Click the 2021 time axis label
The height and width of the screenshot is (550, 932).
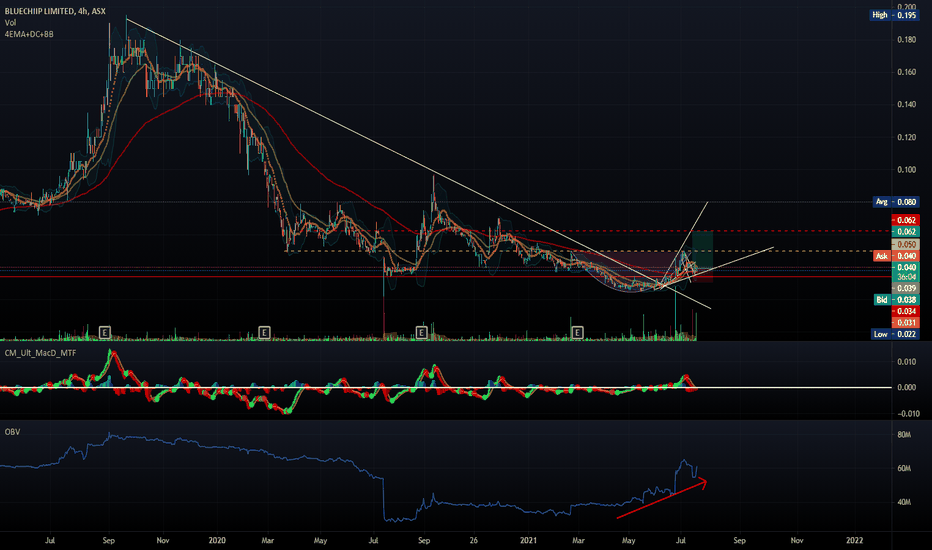click(x=528, y=540)
